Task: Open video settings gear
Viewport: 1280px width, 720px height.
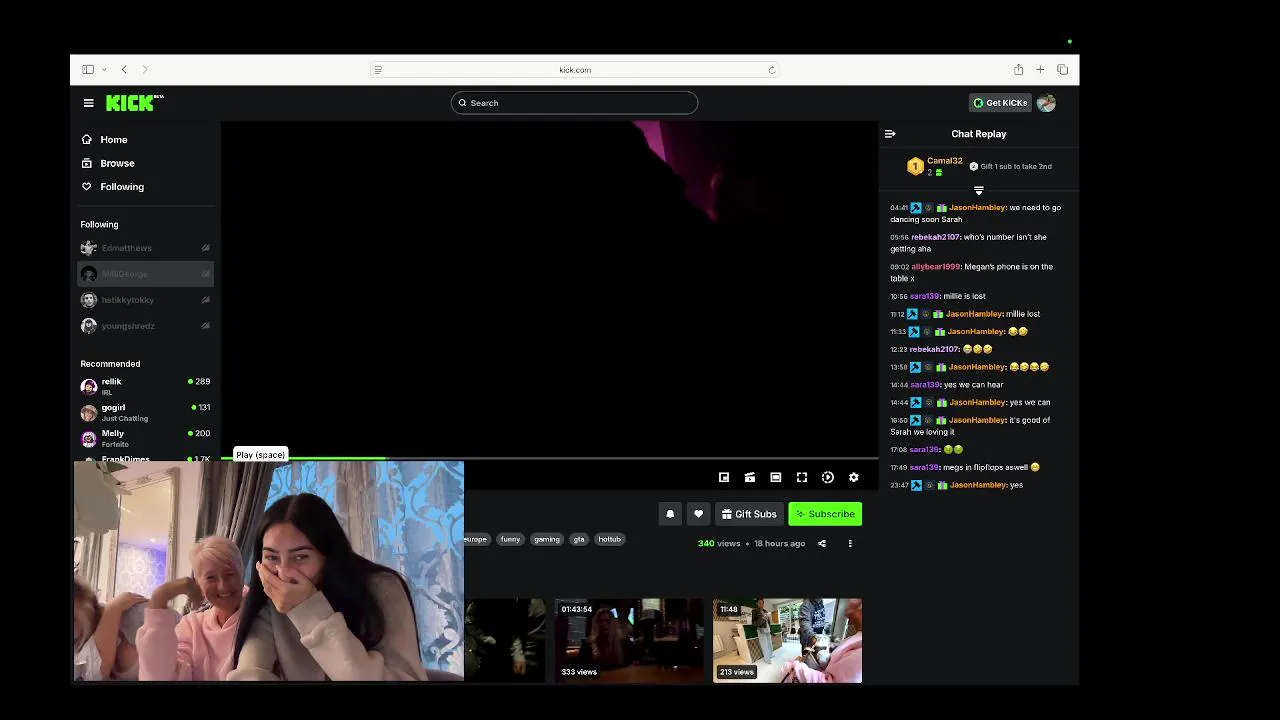Action: tap(854, 478)
